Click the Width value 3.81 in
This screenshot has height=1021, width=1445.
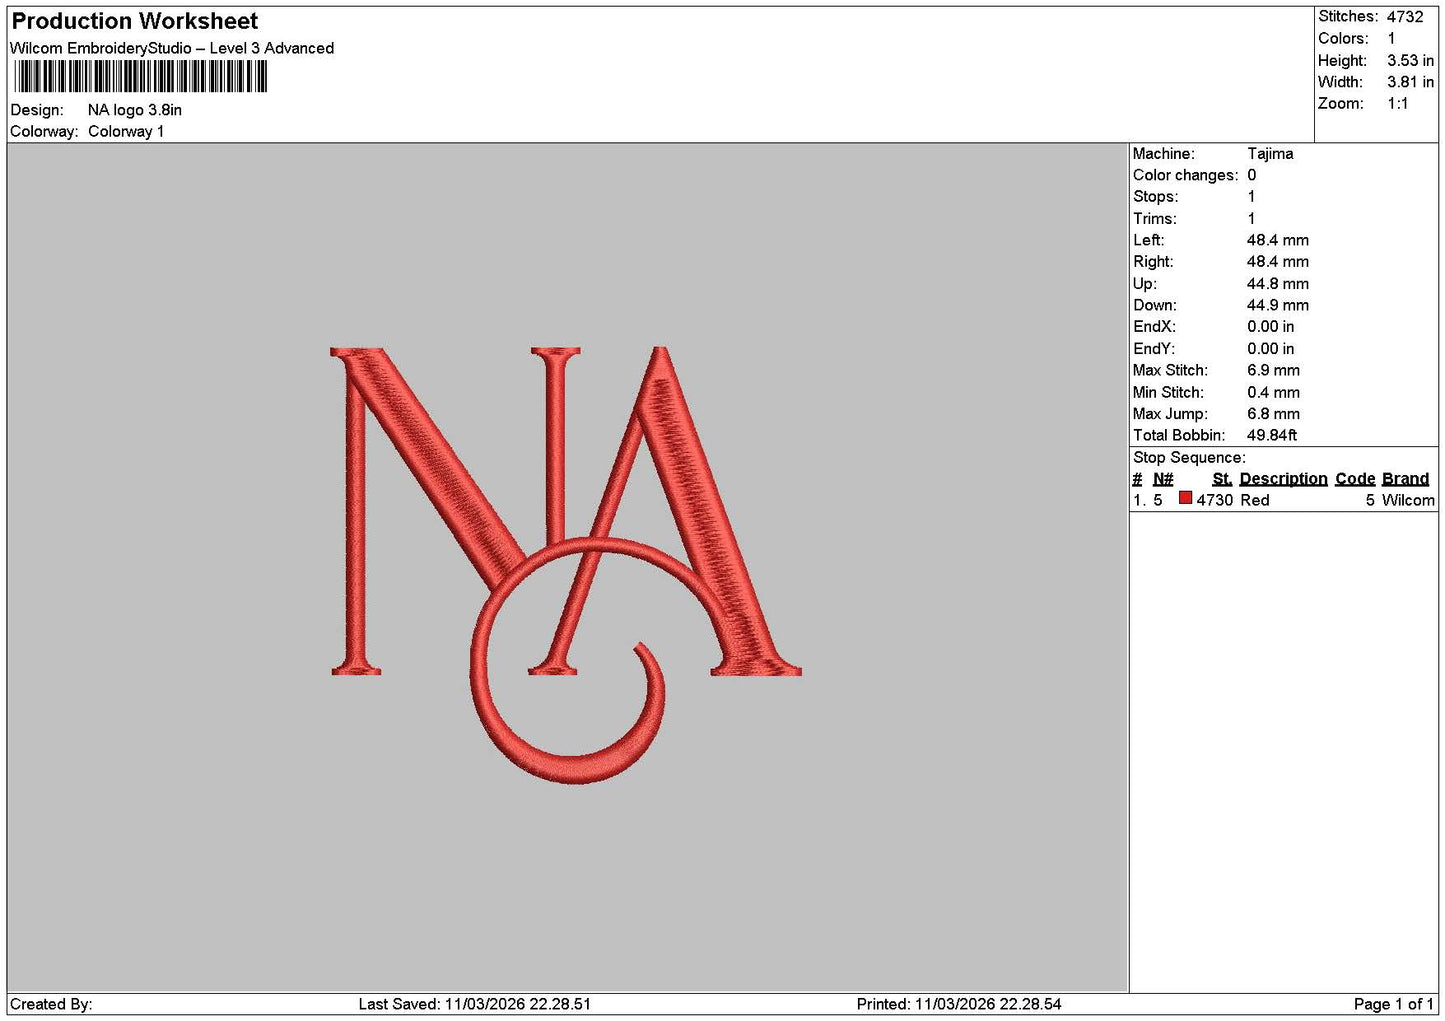click(x=1410, y=82)
